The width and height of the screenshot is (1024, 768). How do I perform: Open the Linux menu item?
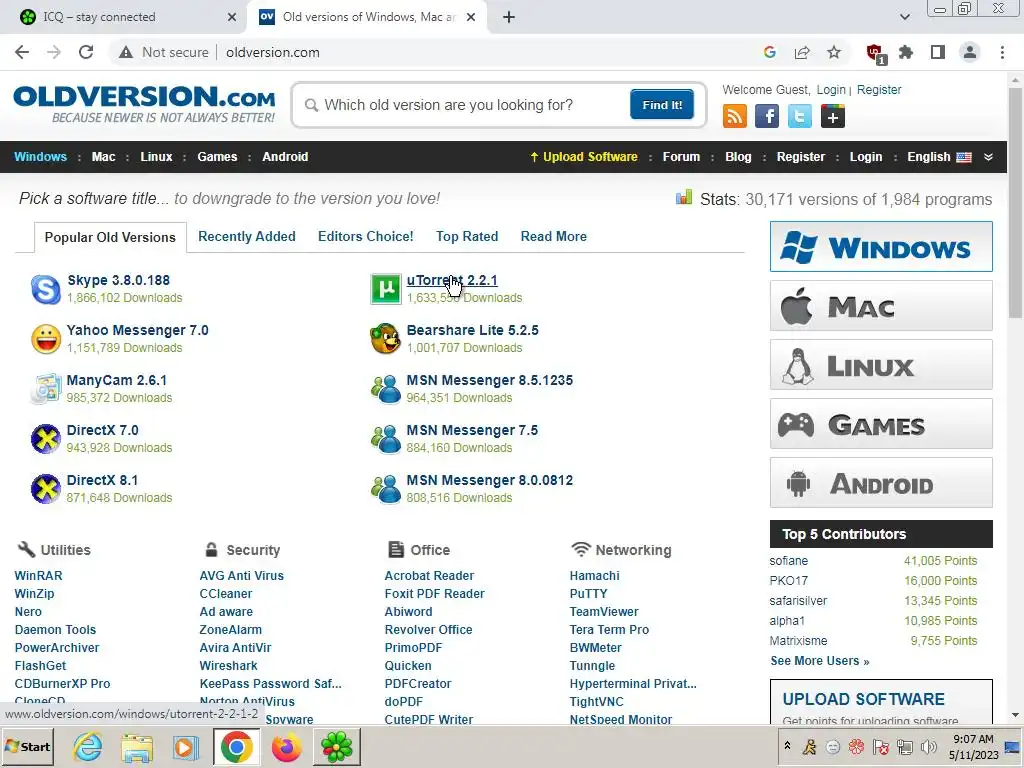click(157, 157)
